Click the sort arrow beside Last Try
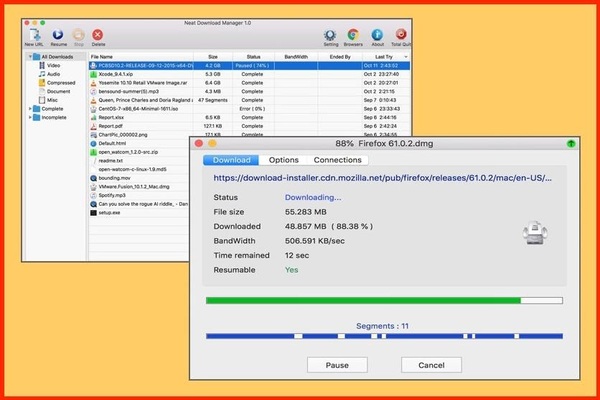 [406, 57]
